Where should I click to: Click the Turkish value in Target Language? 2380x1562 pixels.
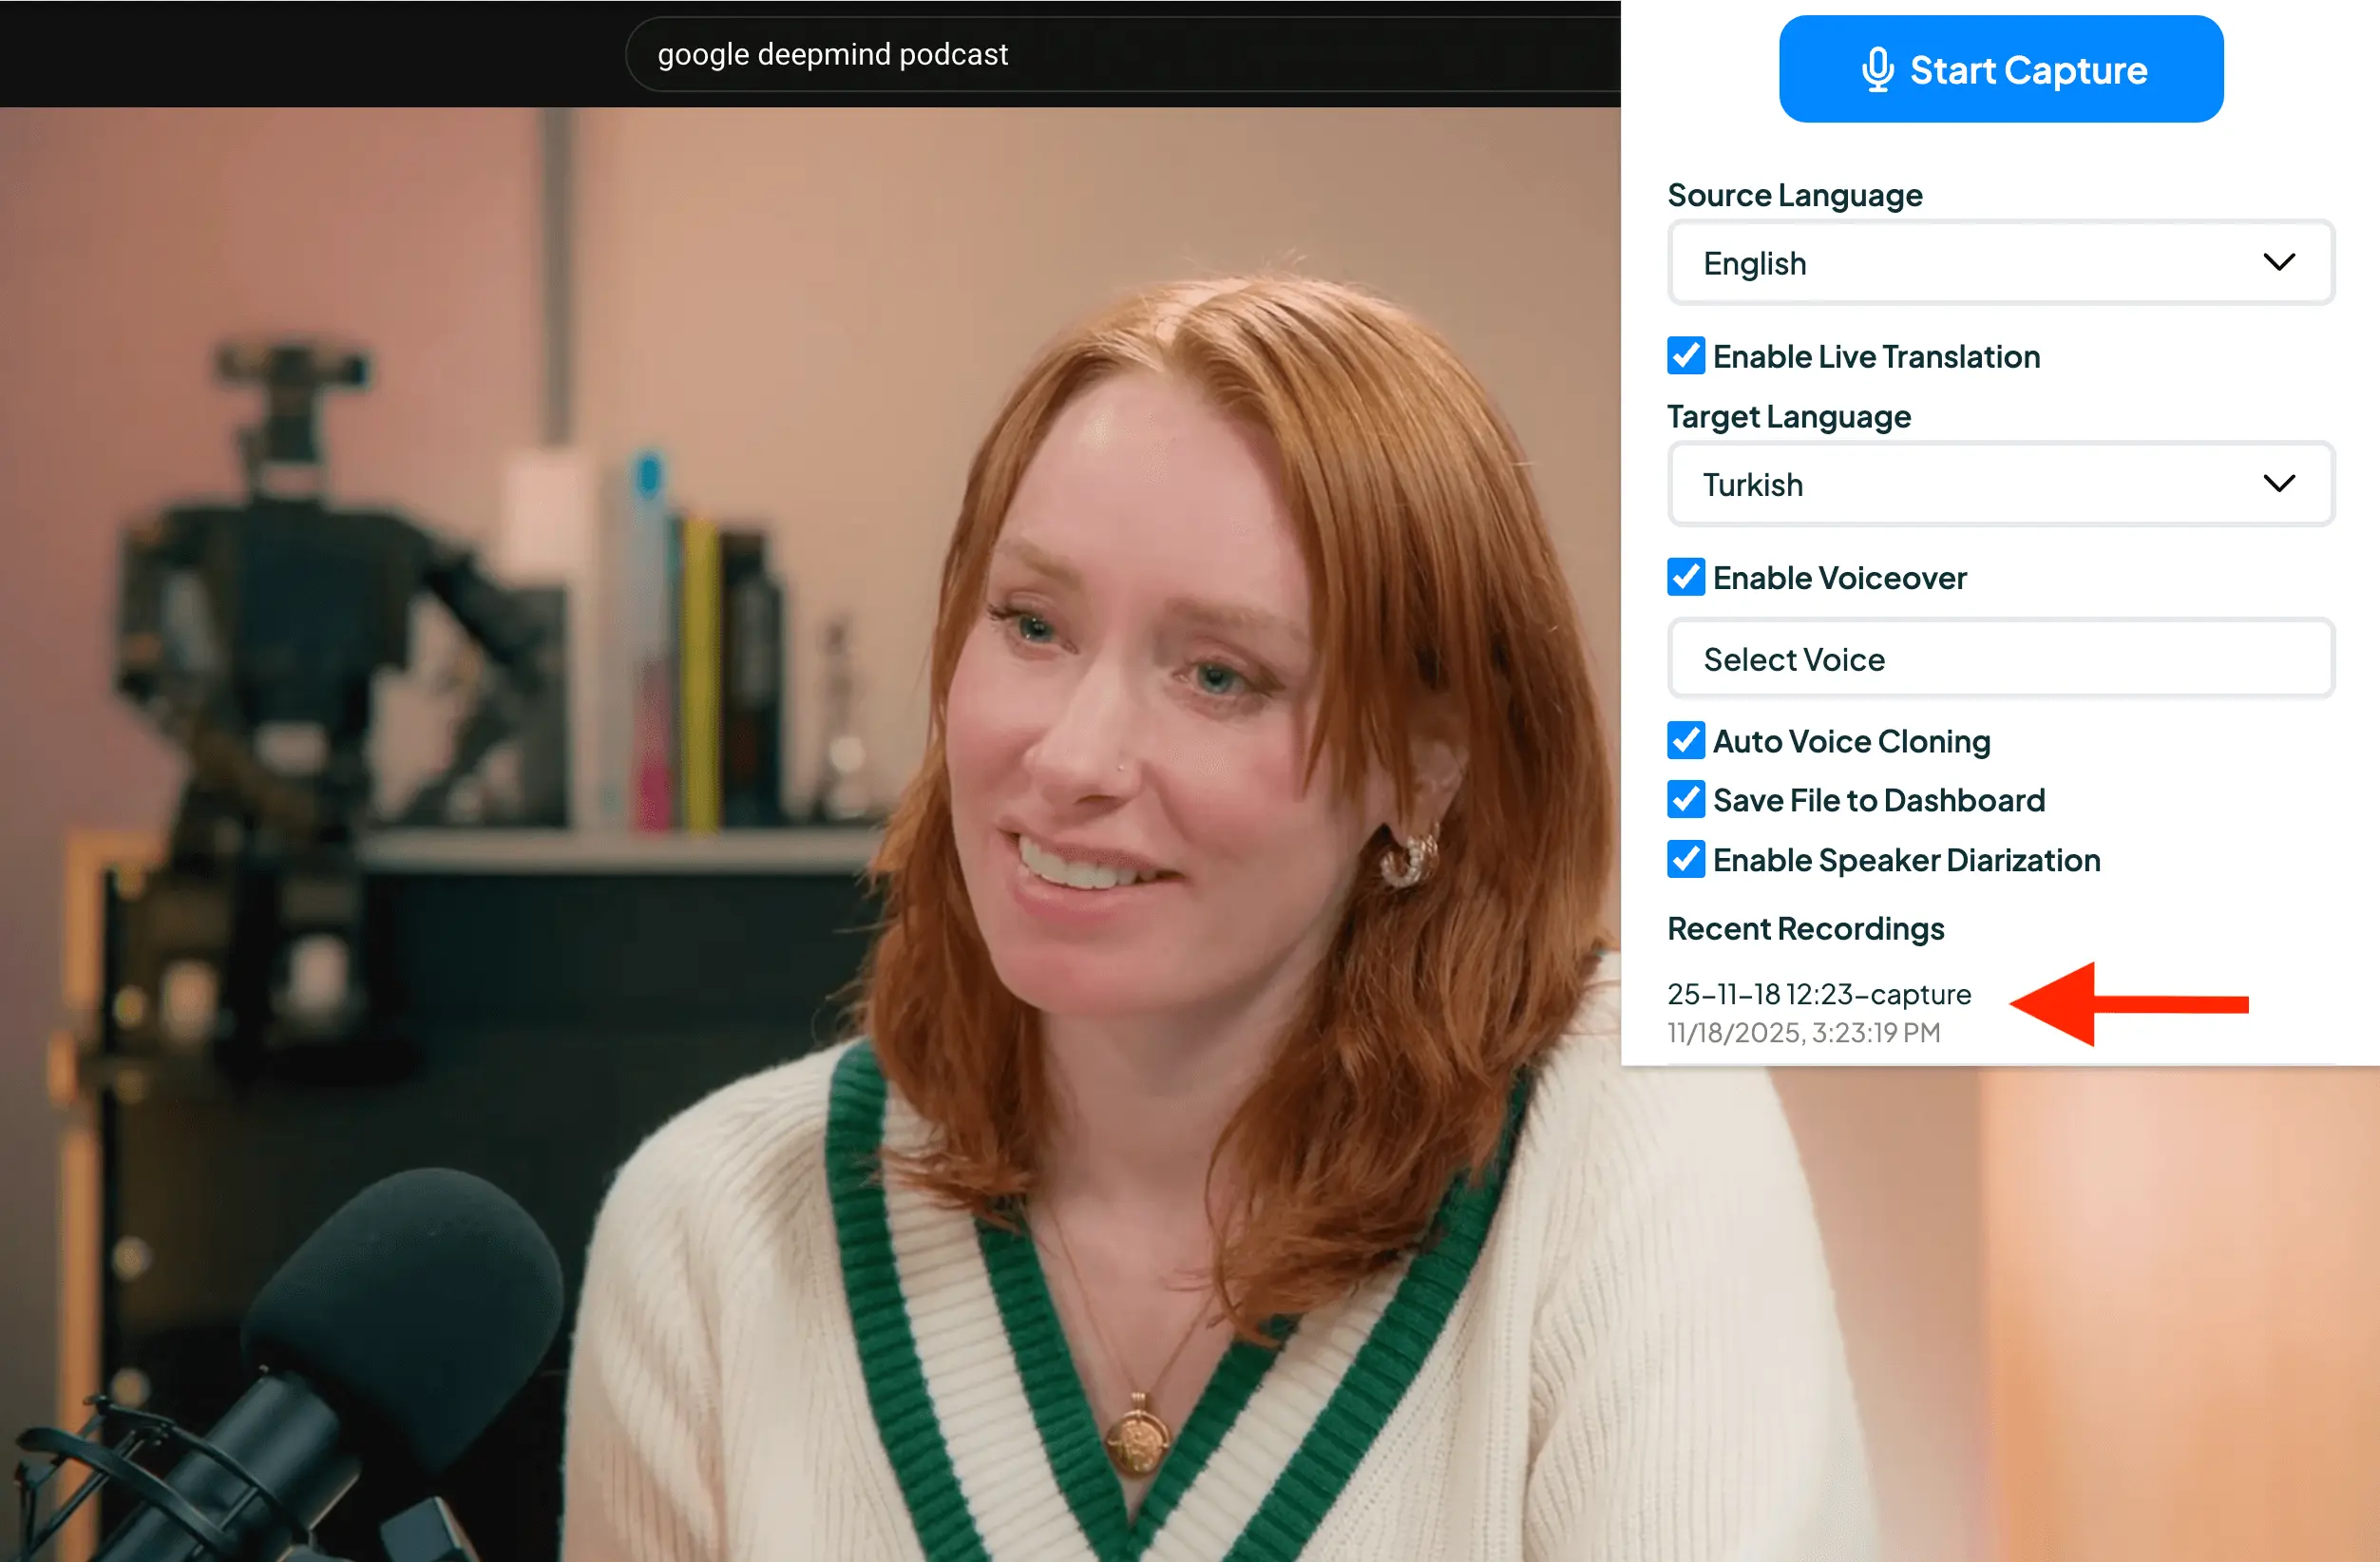(1752, 483)
